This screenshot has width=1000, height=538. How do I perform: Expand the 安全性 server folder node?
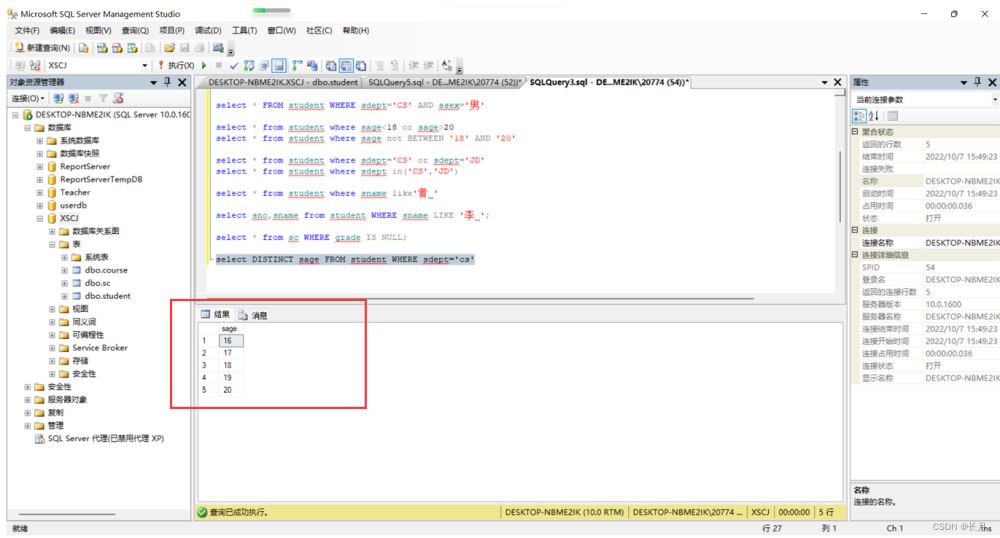tap(28, 387)
